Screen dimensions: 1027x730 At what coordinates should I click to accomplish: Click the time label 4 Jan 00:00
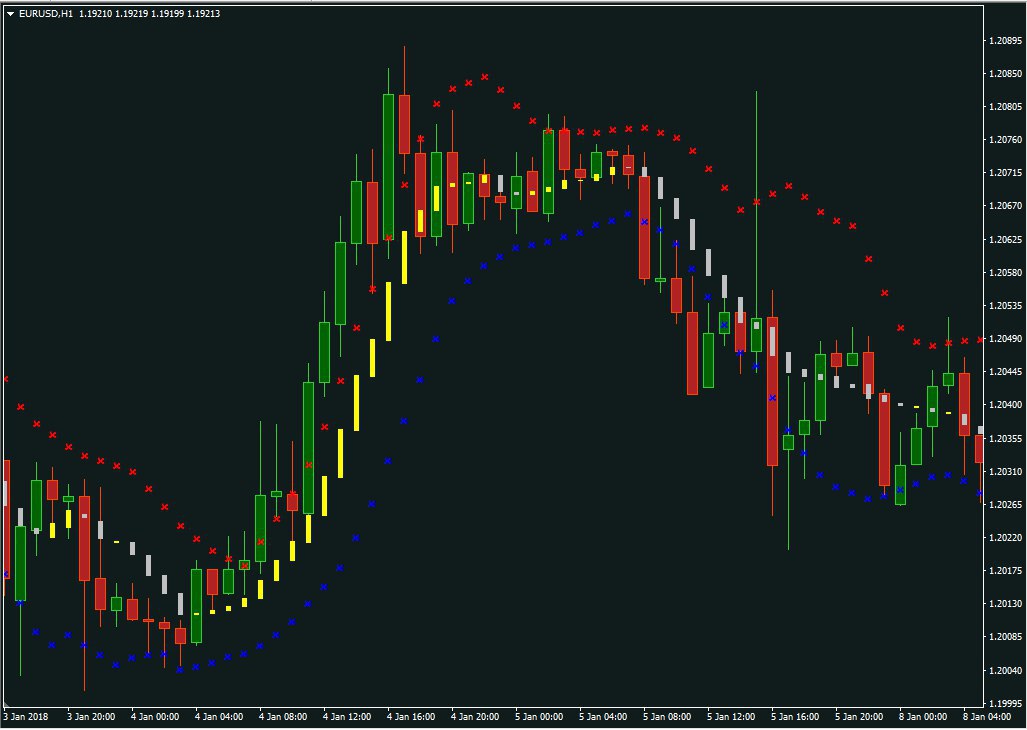(x=155, y=717)
